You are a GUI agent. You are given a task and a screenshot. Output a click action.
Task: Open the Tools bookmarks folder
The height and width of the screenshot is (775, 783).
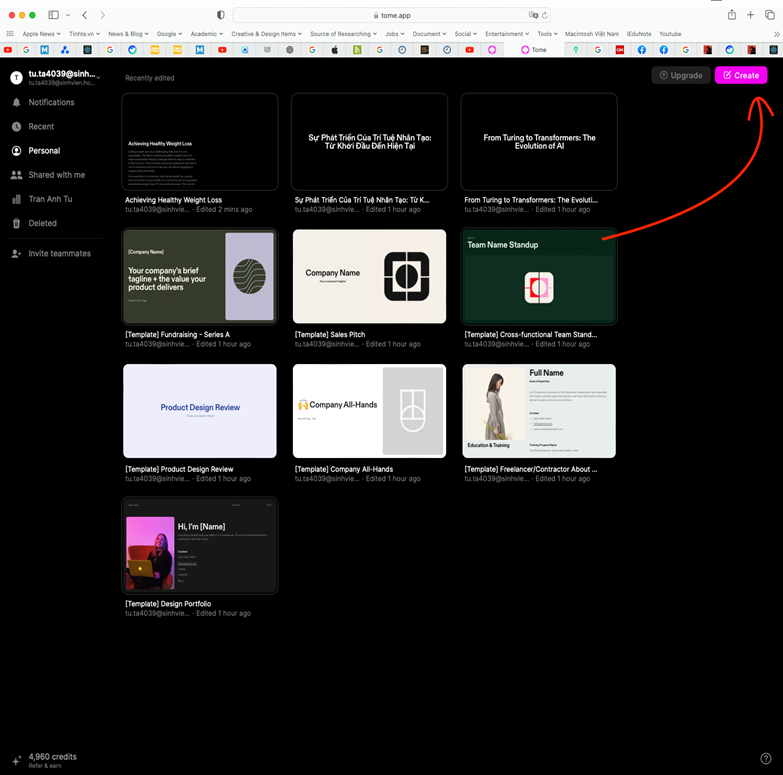[548, 34]
